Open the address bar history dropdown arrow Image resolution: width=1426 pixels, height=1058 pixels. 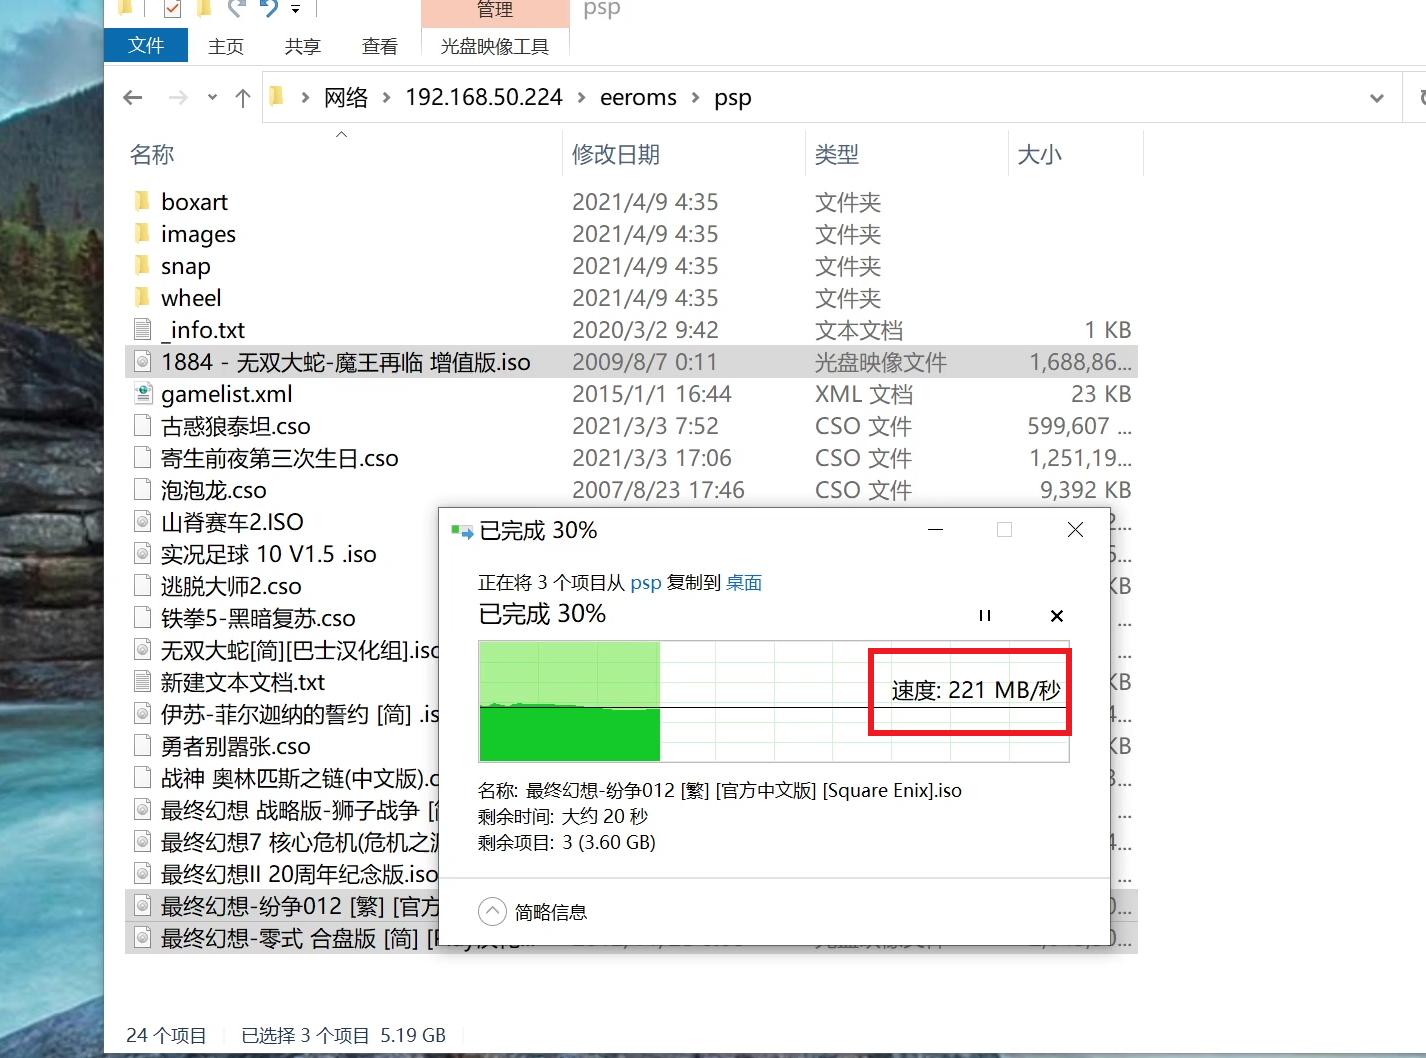click(x=1378, y=97)
